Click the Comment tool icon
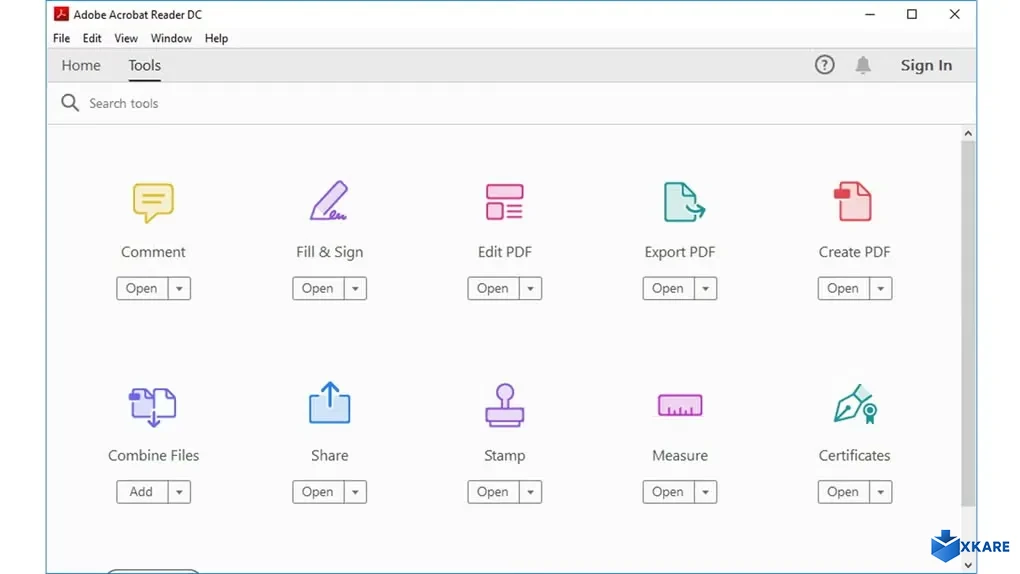1020x574 pixels. point(153,202)
